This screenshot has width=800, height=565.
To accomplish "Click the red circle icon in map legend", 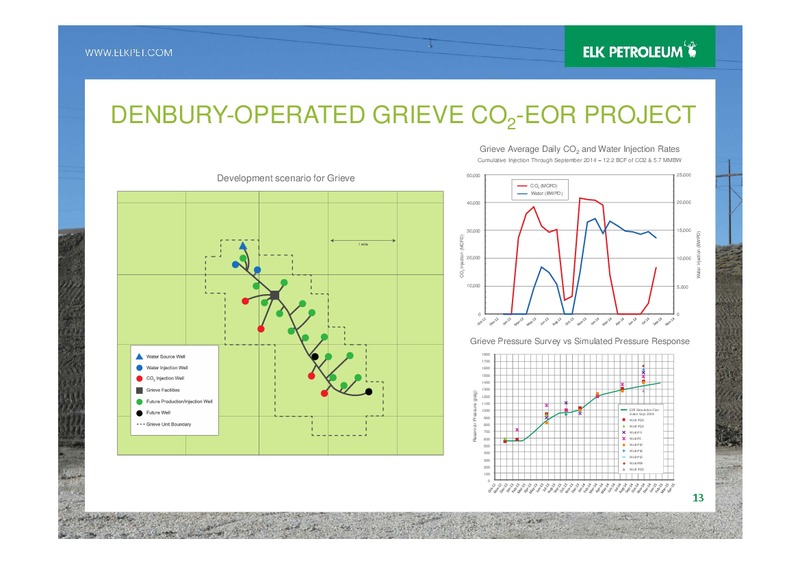I will click(139, 379).
